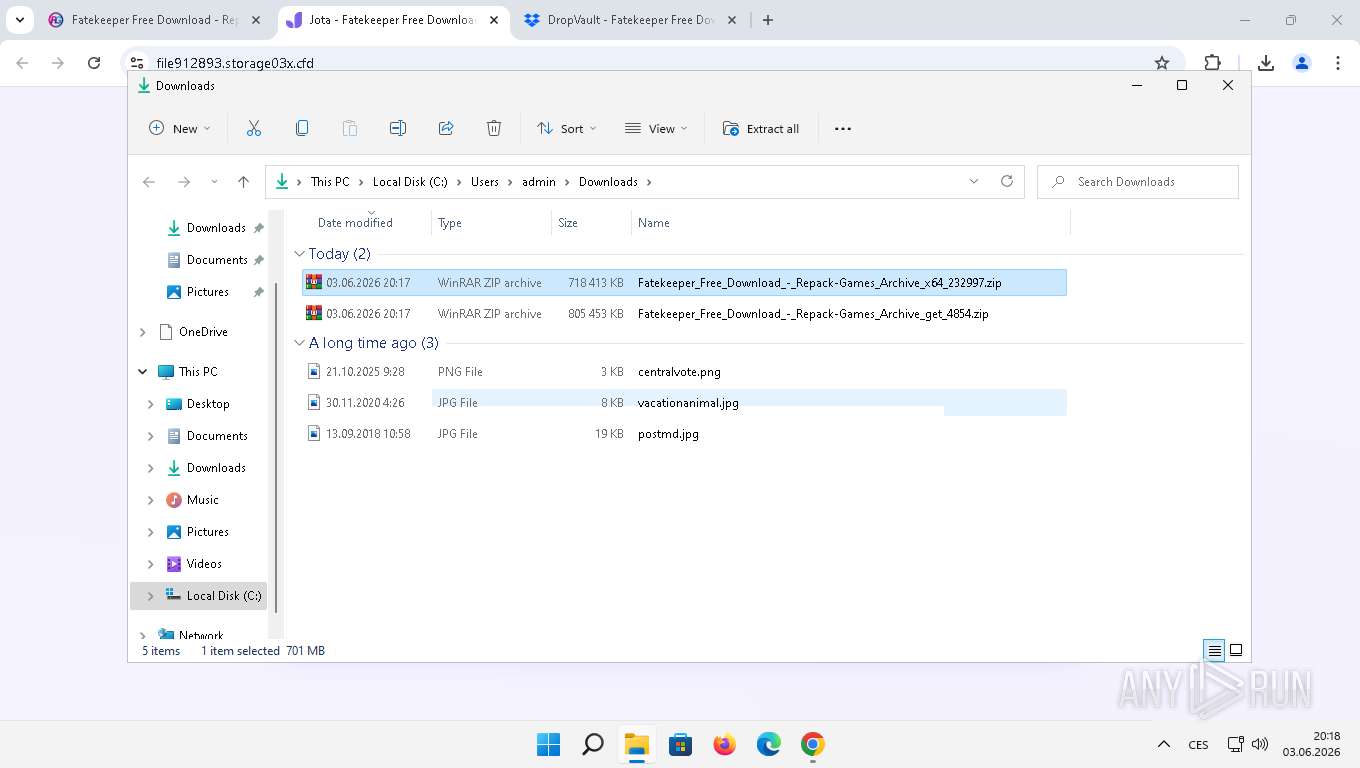Switch to large thumbnails view layout
The height and width of the screenshot is (768, 1360).
[1236, 650]
